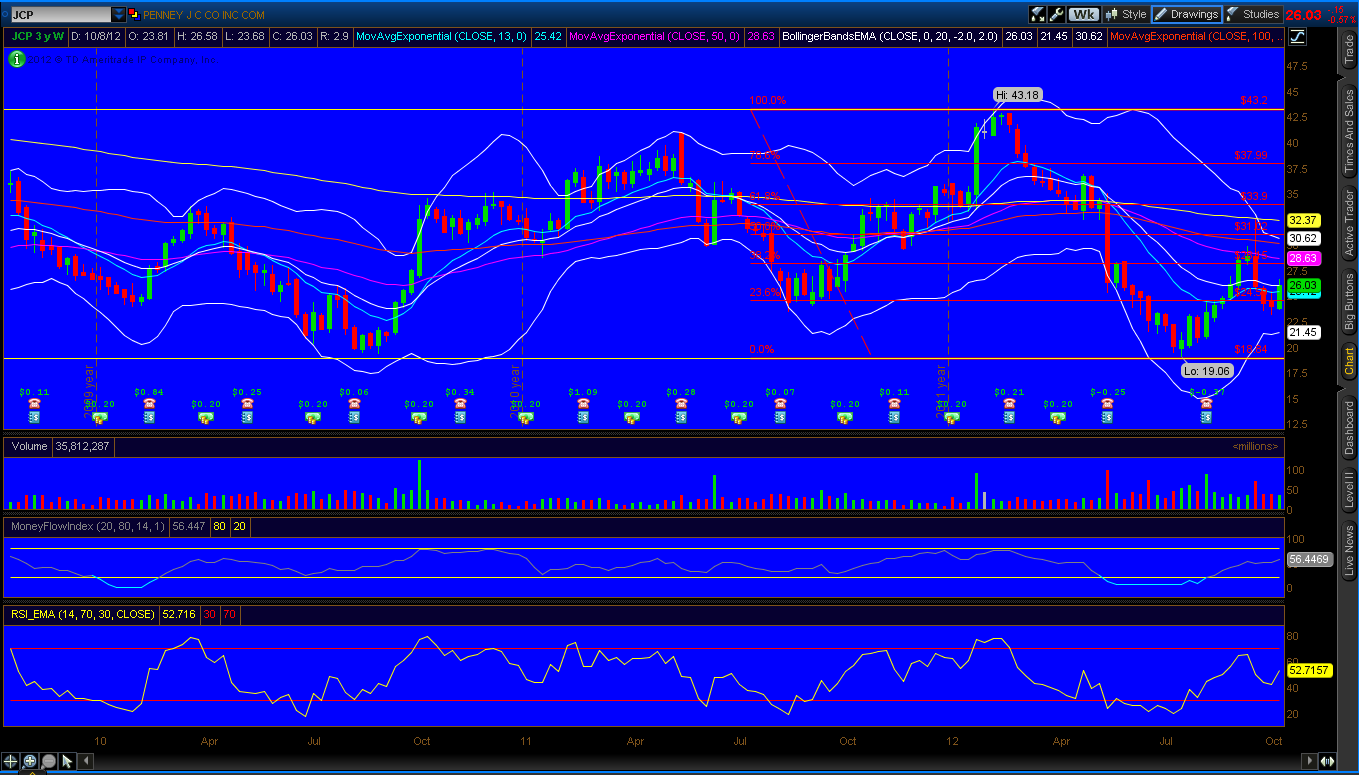
Task: Click the 56.4469 MoneyFlowIndex value bubble
Action: [x=1309, y=560]
